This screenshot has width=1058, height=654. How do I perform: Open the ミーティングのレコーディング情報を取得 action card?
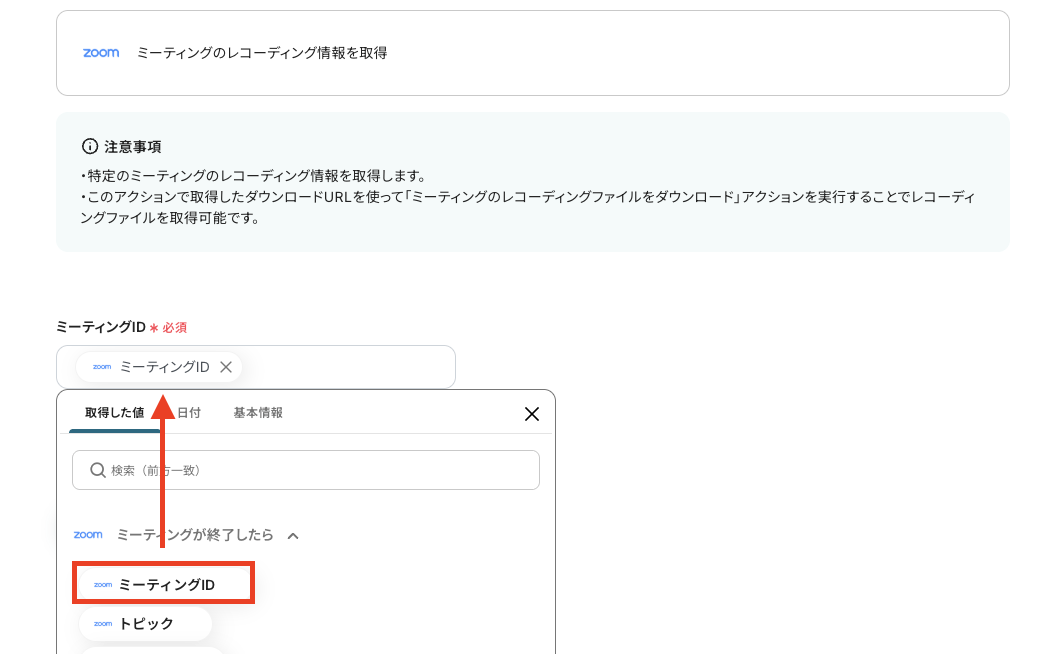pos(533,53)
